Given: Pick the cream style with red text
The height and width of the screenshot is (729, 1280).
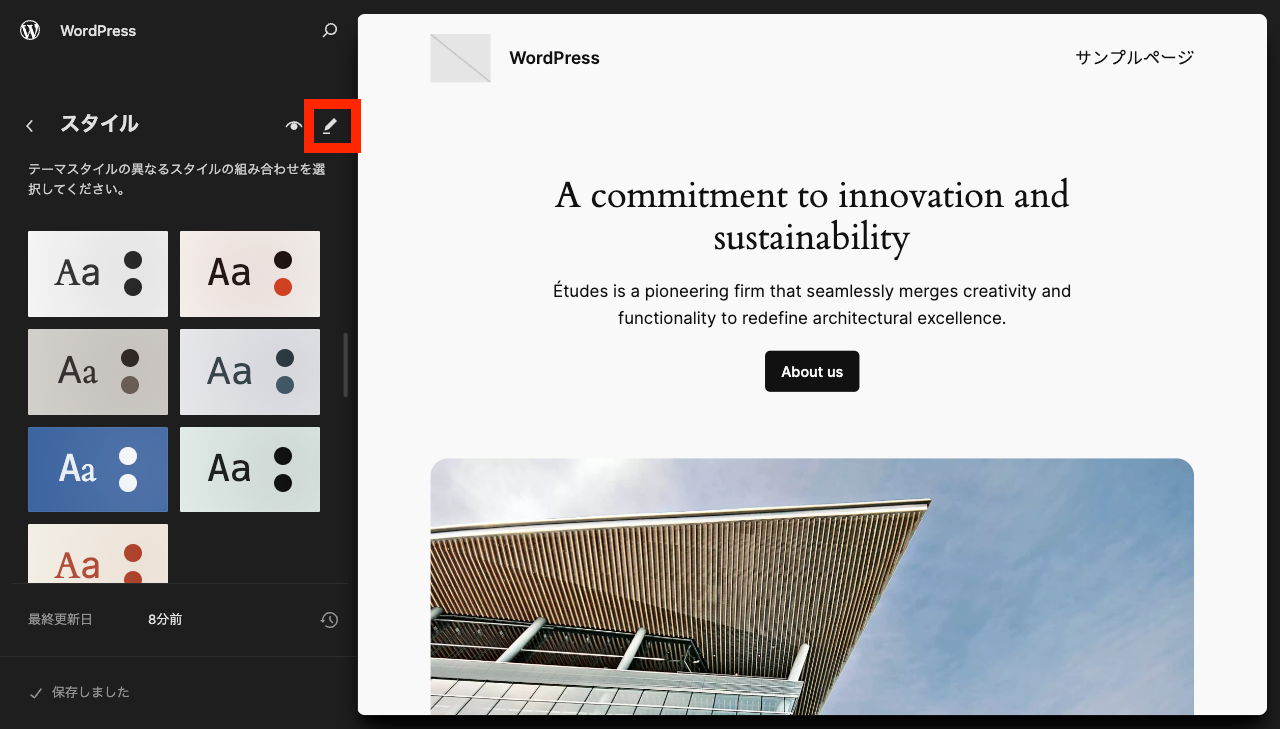Looking at the screenshot, I should 98,553.
